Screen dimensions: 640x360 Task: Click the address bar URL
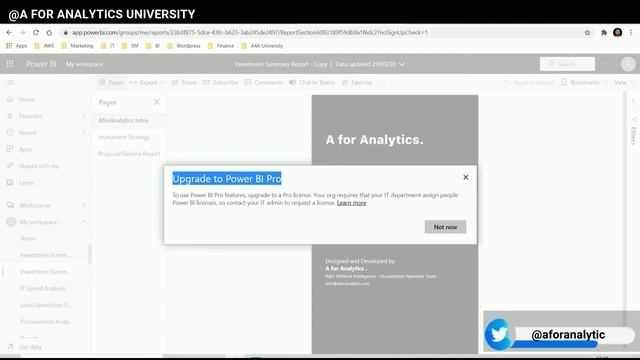coord(250,33)
